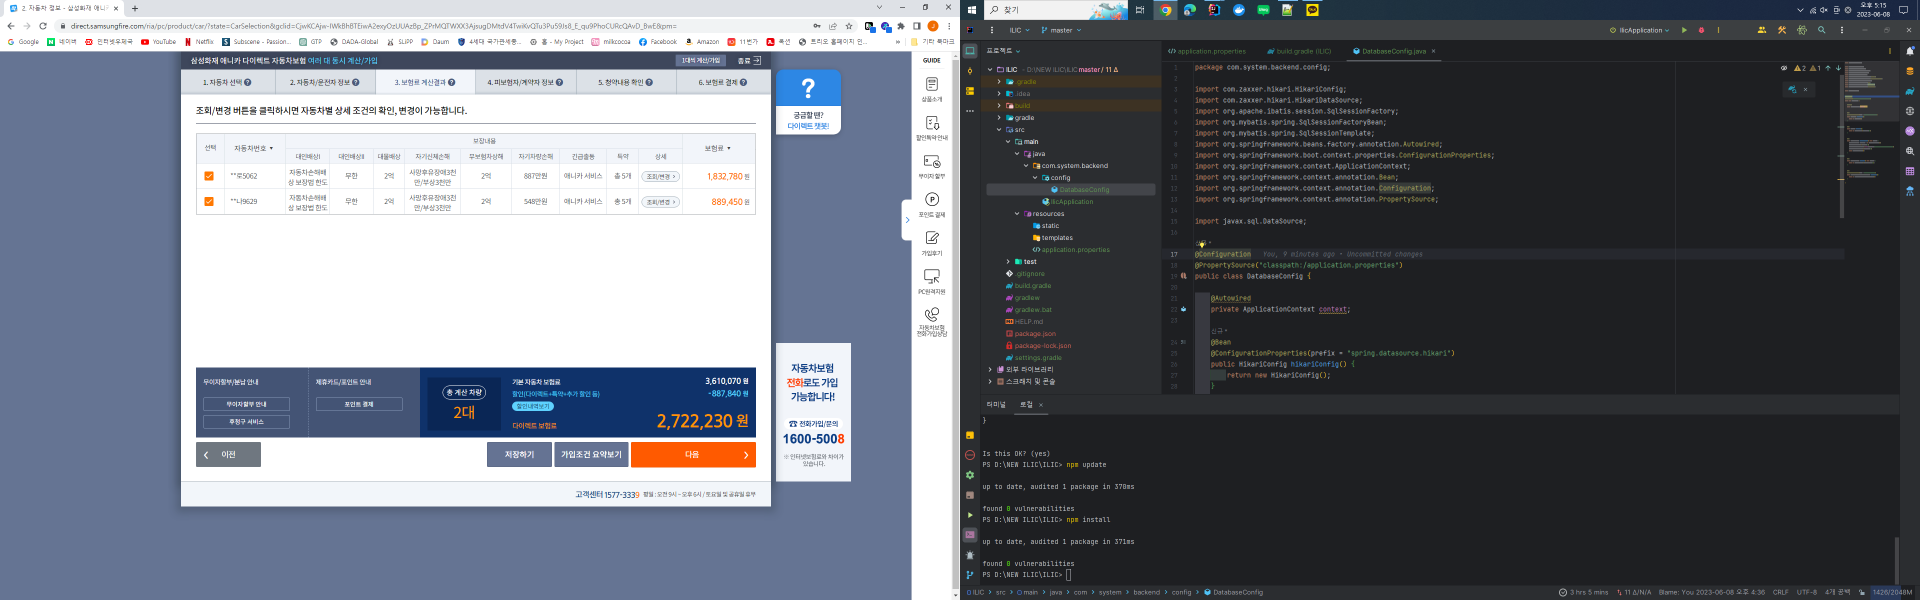This screenshot has width=1920, height=600.
Task: Click the orange 다음 button
Action: click(693, 455)
